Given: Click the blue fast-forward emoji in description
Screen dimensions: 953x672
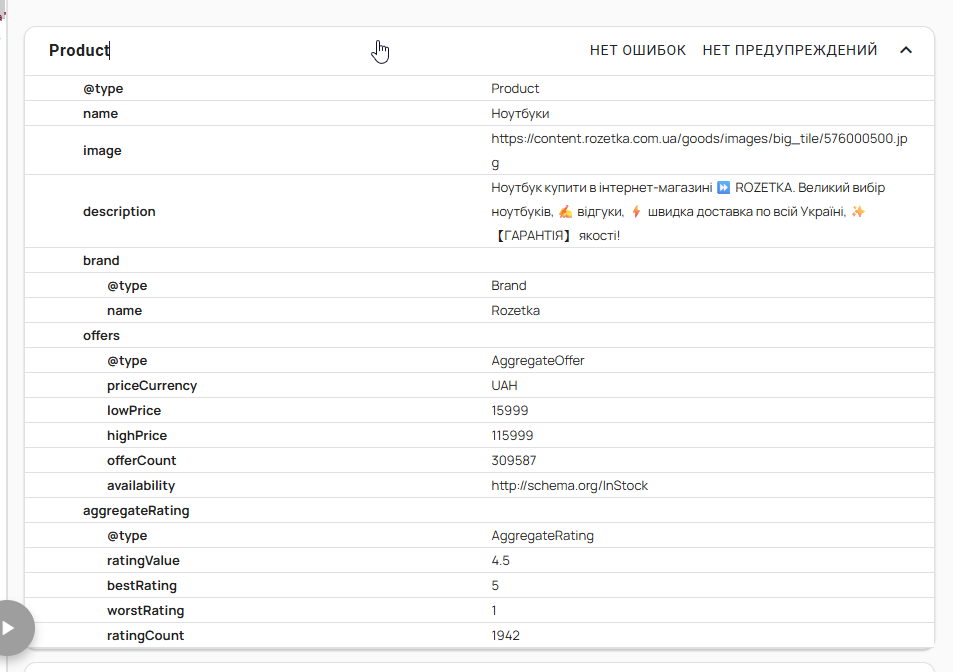Looking at the screenshot, I should (x=723, y=188).
